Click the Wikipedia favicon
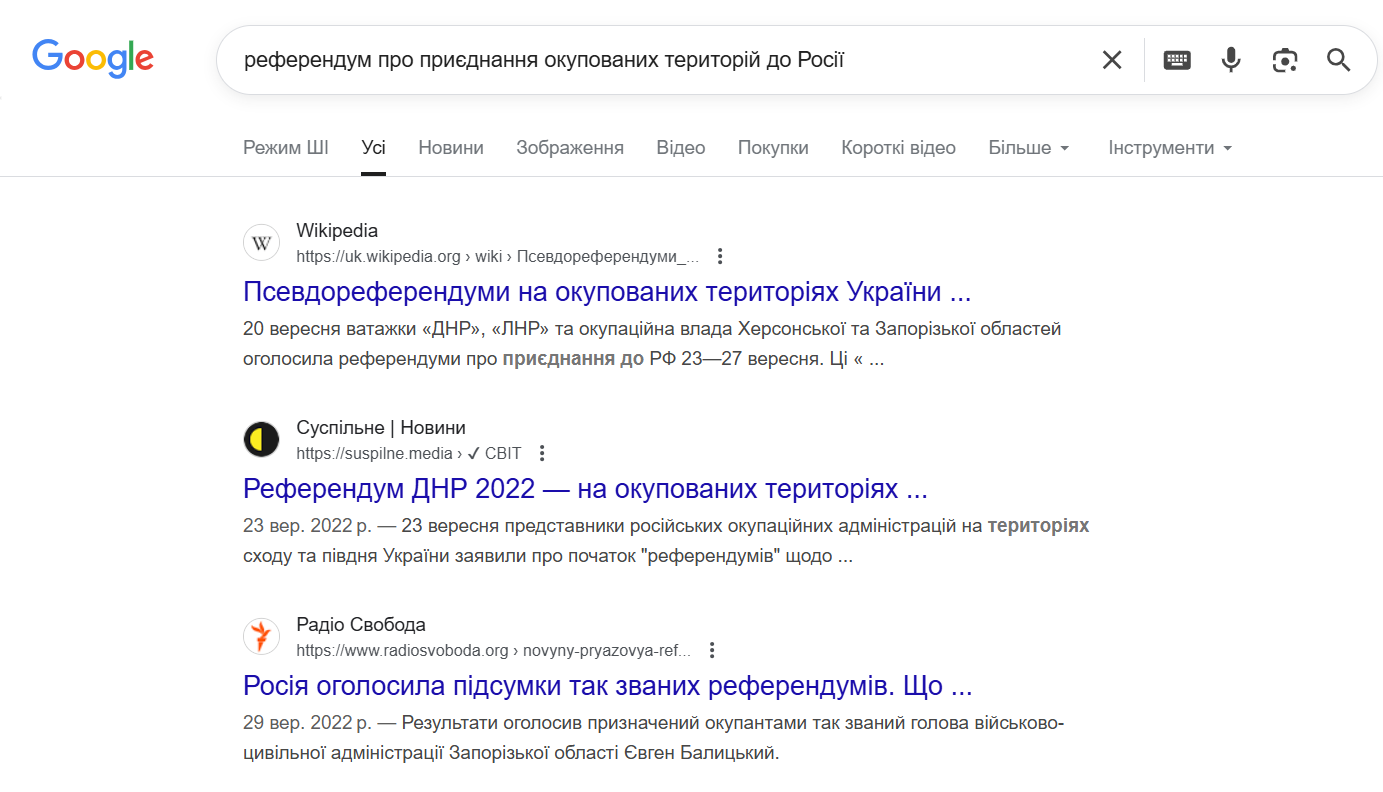 point(262,243)
